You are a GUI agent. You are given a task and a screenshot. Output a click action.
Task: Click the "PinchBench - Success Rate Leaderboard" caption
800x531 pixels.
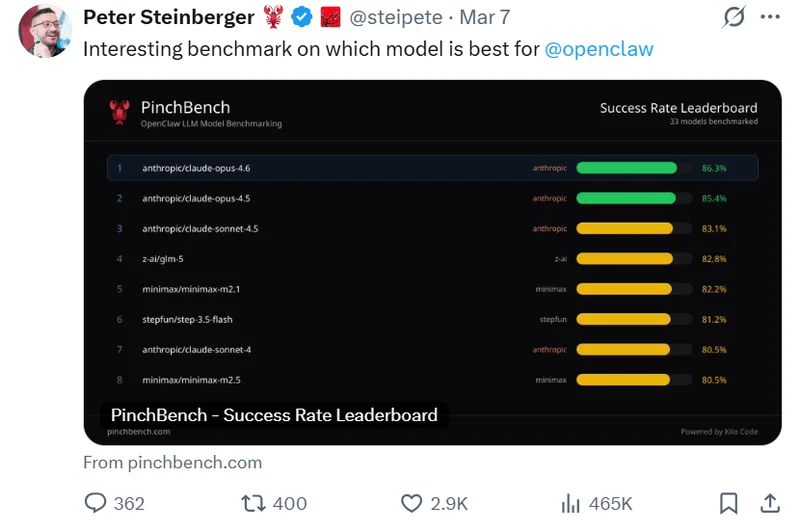[274, 415]
